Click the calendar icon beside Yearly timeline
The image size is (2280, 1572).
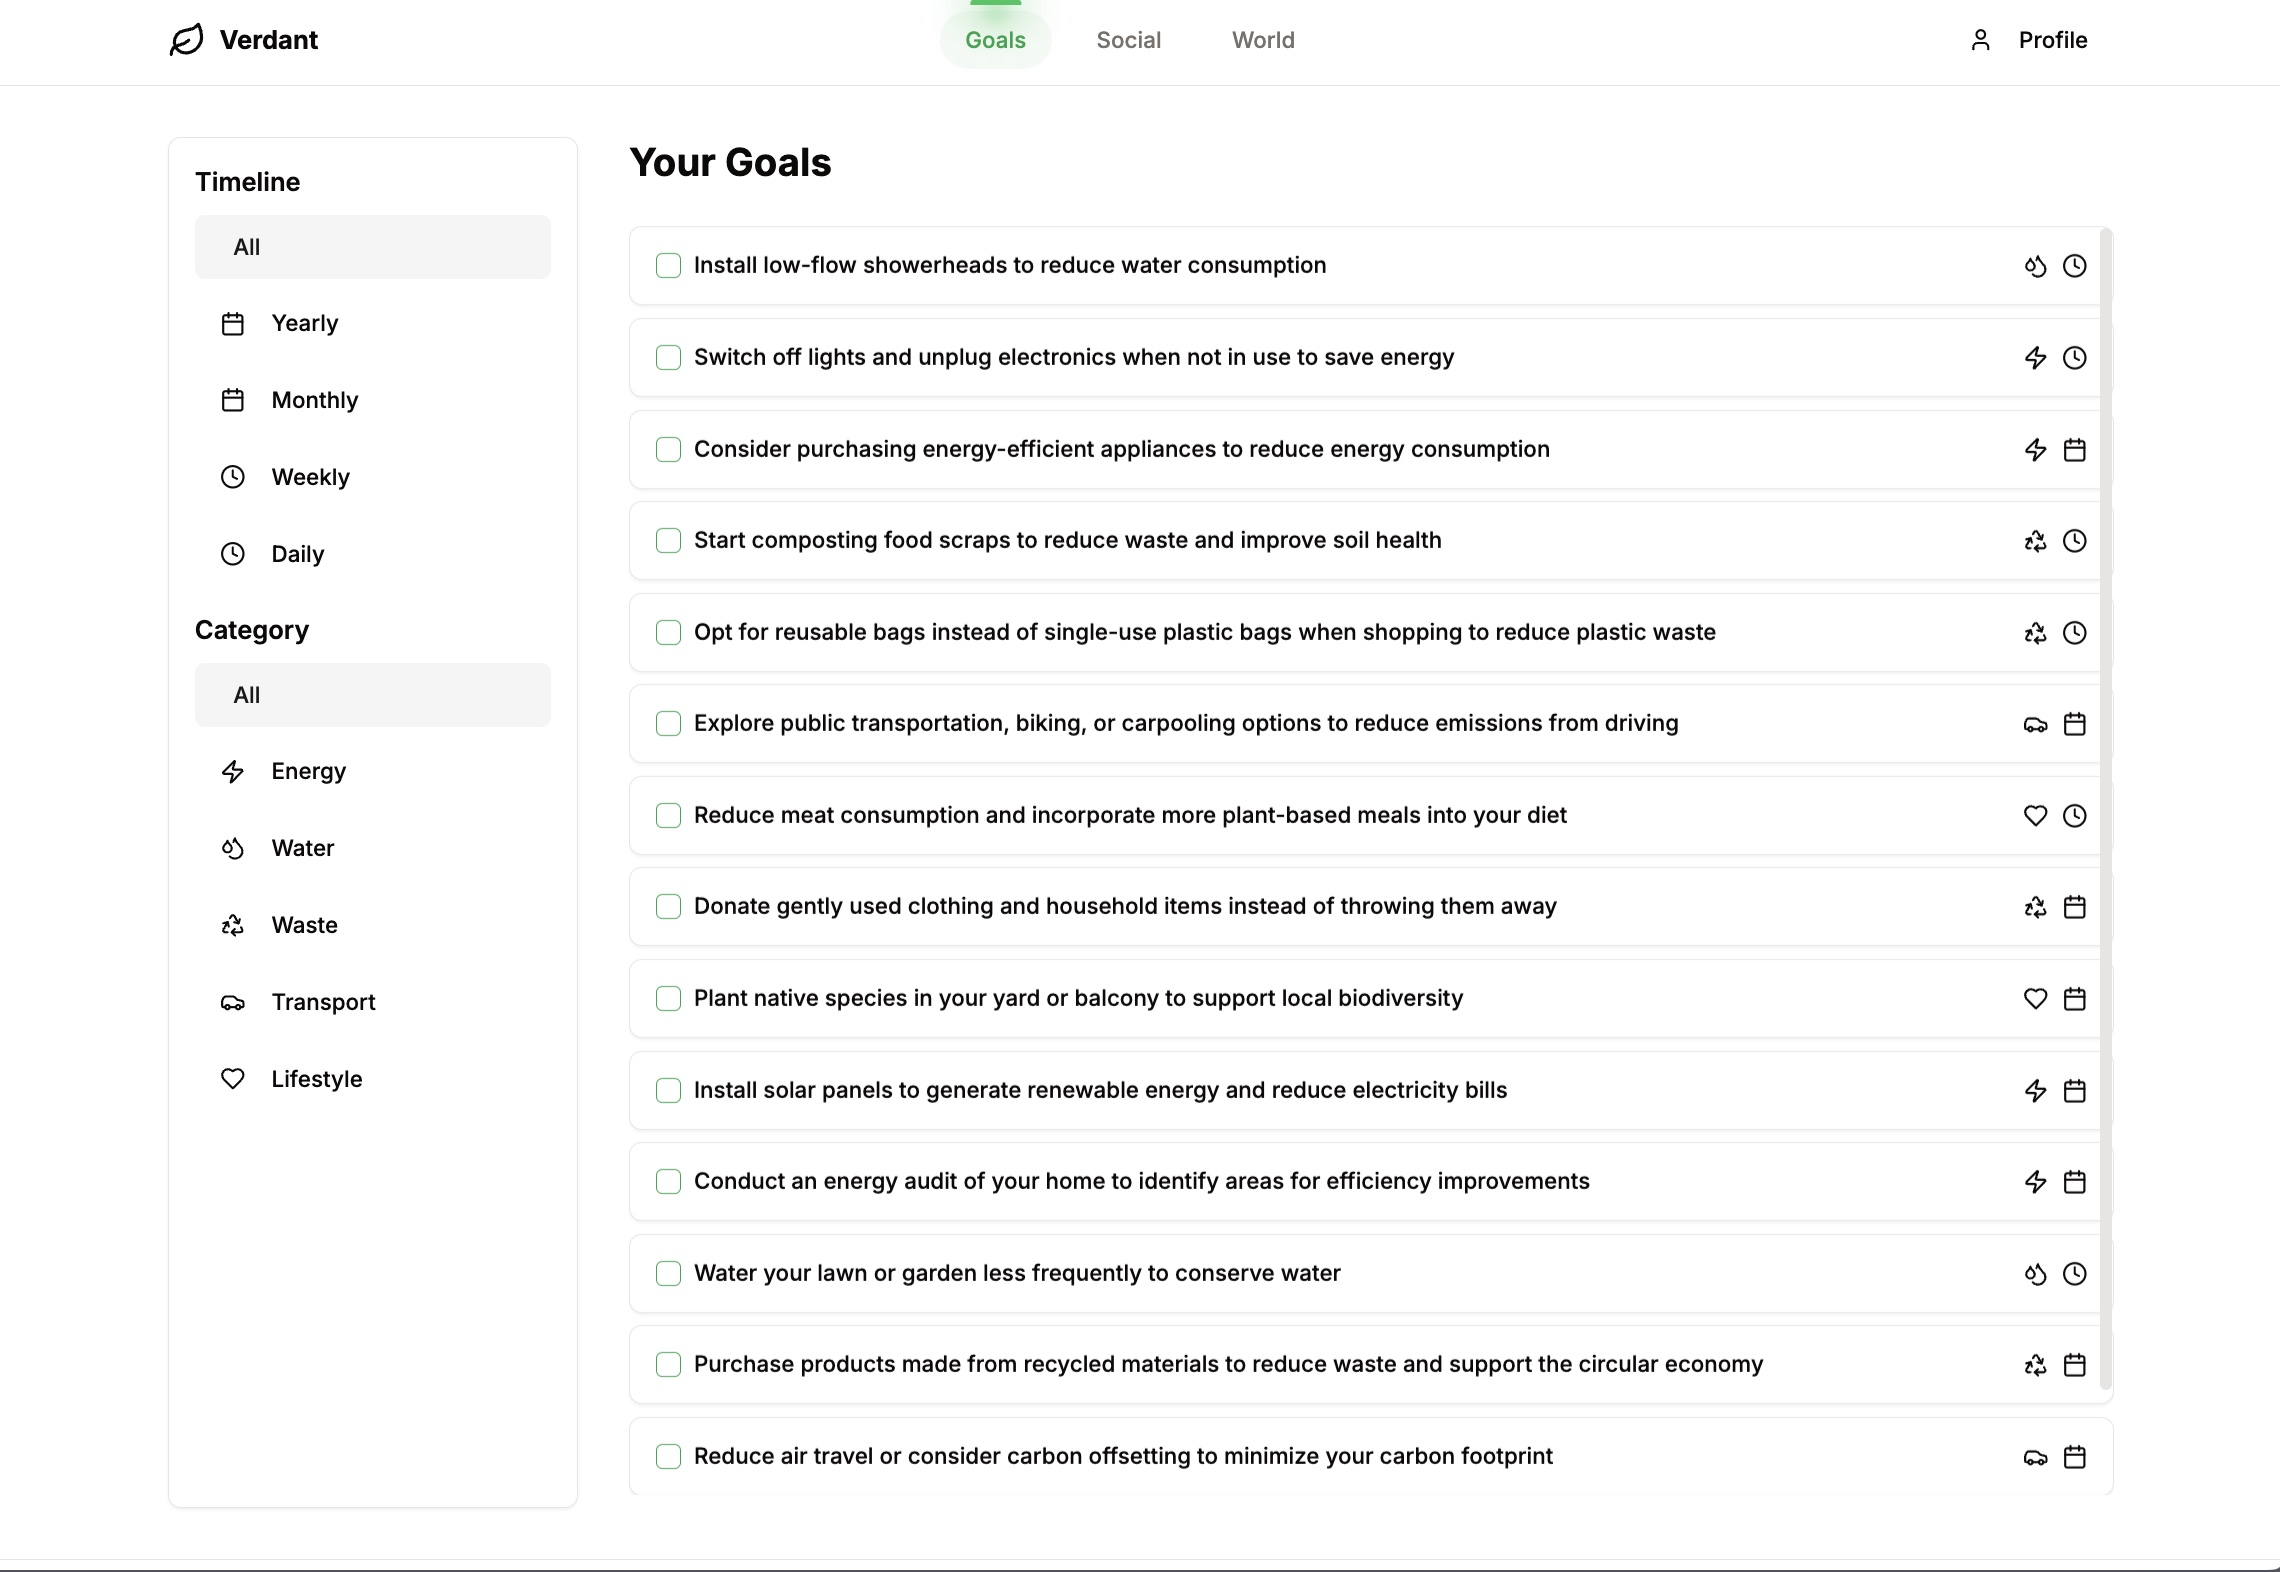click(233, 324)
